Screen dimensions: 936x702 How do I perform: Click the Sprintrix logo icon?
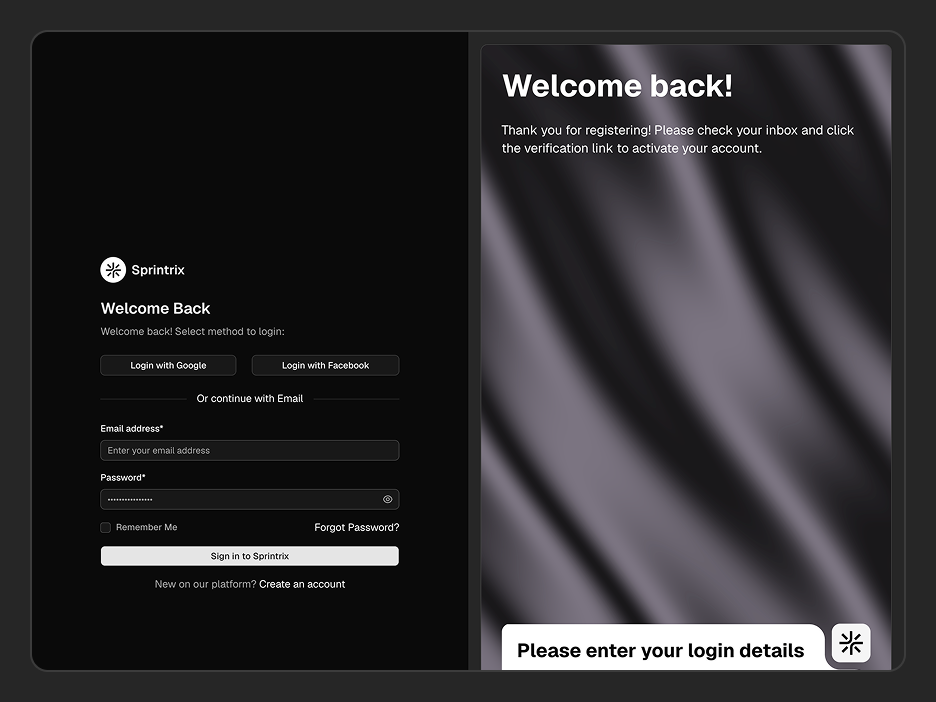[x=113, y=270]
